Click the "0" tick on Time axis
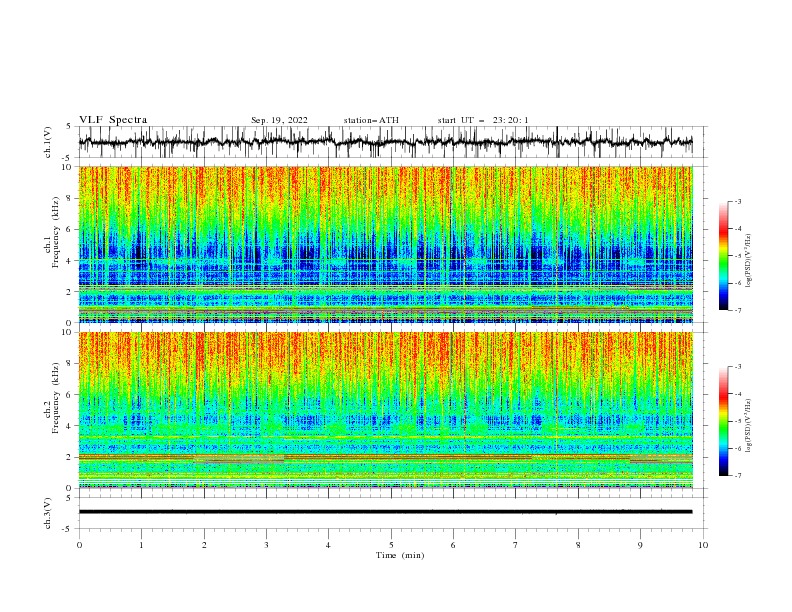 (x=79, y=545)
